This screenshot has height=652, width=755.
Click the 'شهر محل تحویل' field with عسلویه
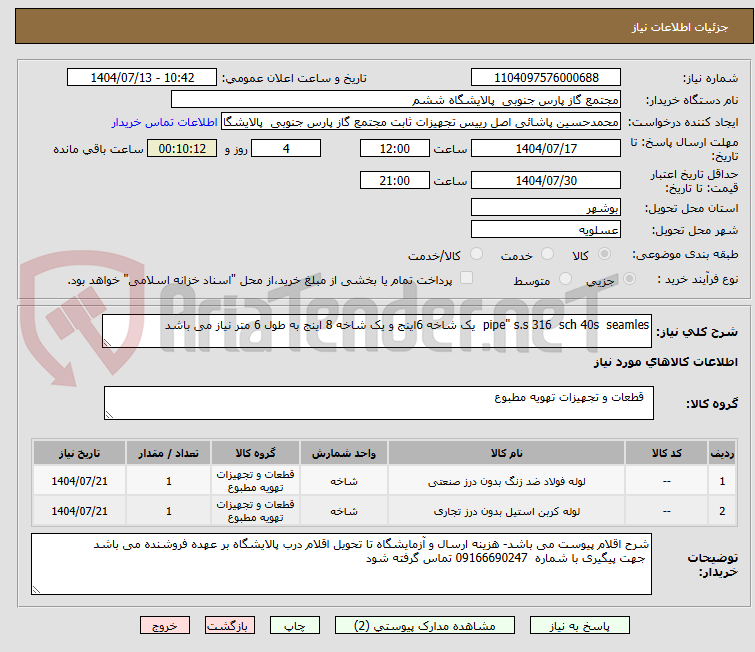545,230
